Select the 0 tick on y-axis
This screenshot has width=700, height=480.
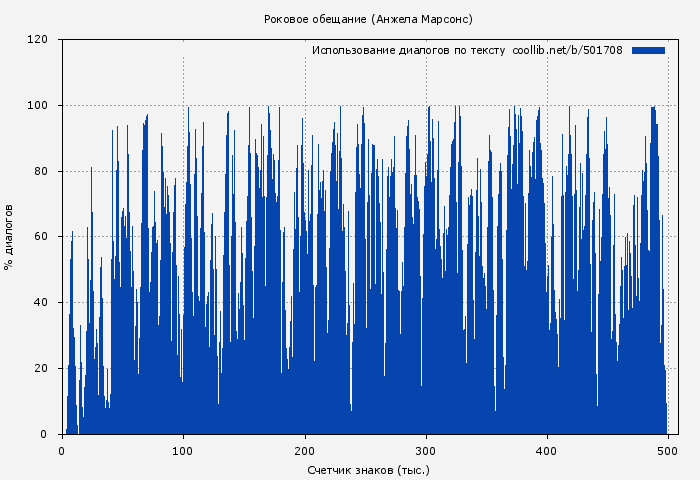pos(44,434)
